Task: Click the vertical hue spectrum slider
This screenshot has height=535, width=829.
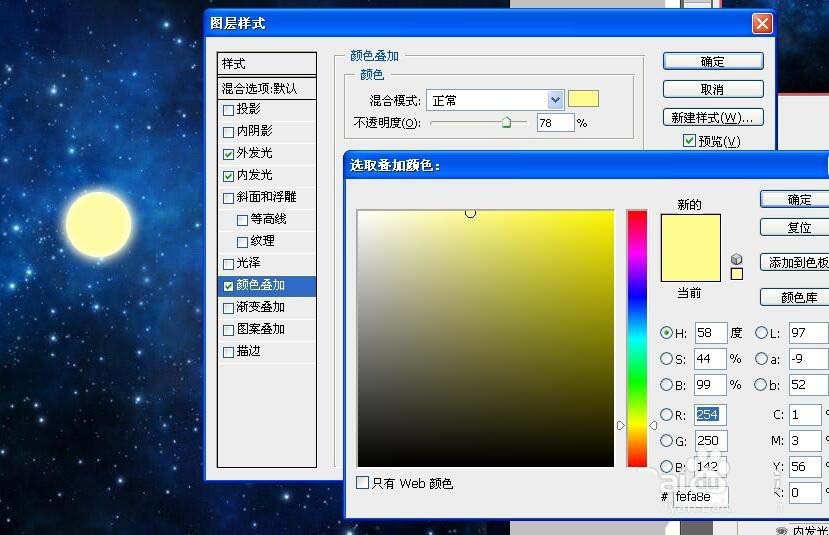Action: 637,338
